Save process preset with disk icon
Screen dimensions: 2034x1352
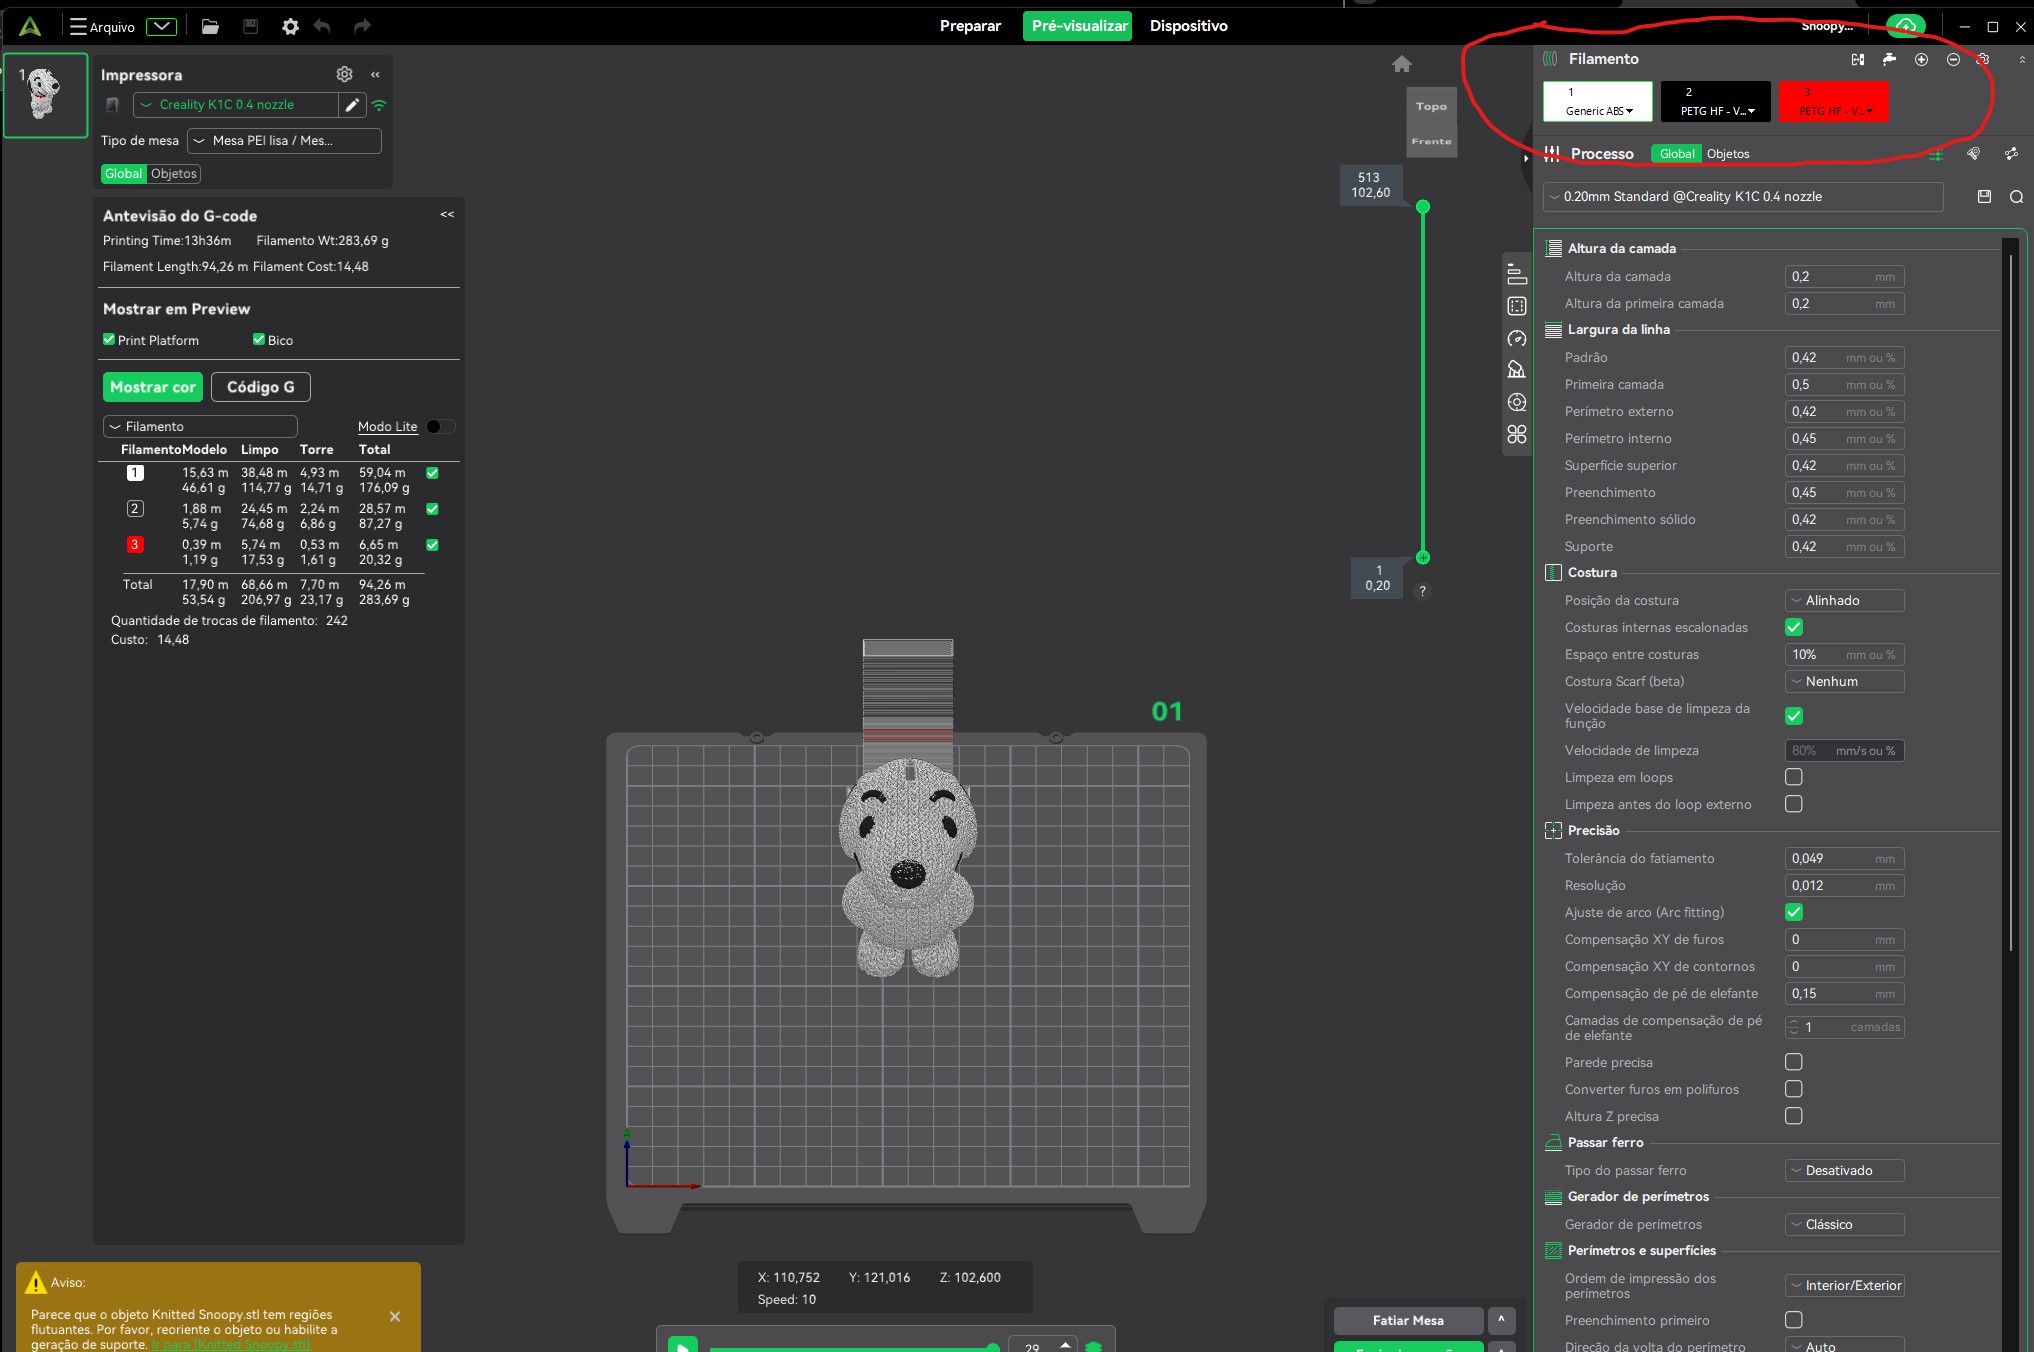1985,197
